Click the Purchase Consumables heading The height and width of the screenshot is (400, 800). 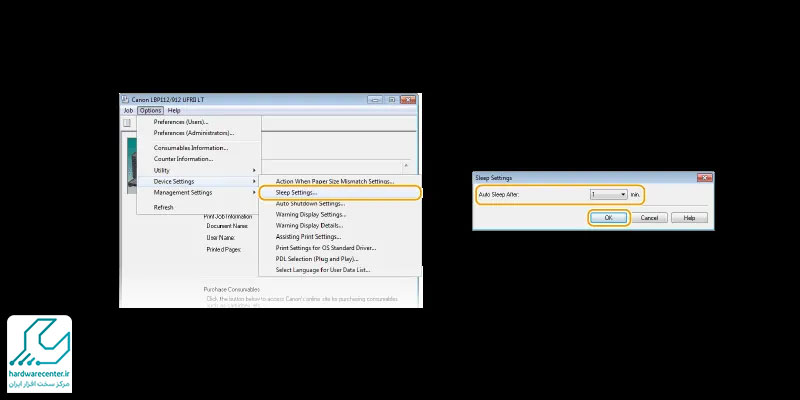pyautogui.click(x=232, y=290)
